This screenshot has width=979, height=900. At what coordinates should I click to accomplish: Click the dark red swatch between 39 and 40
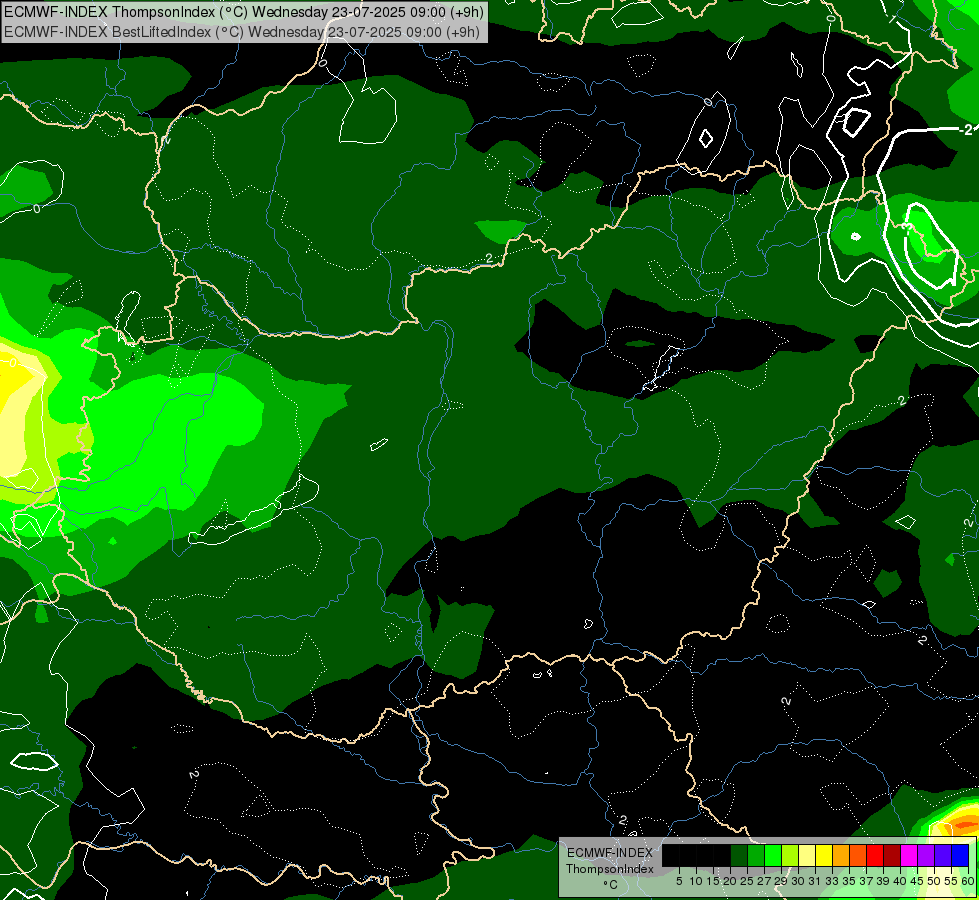[893, 855]
